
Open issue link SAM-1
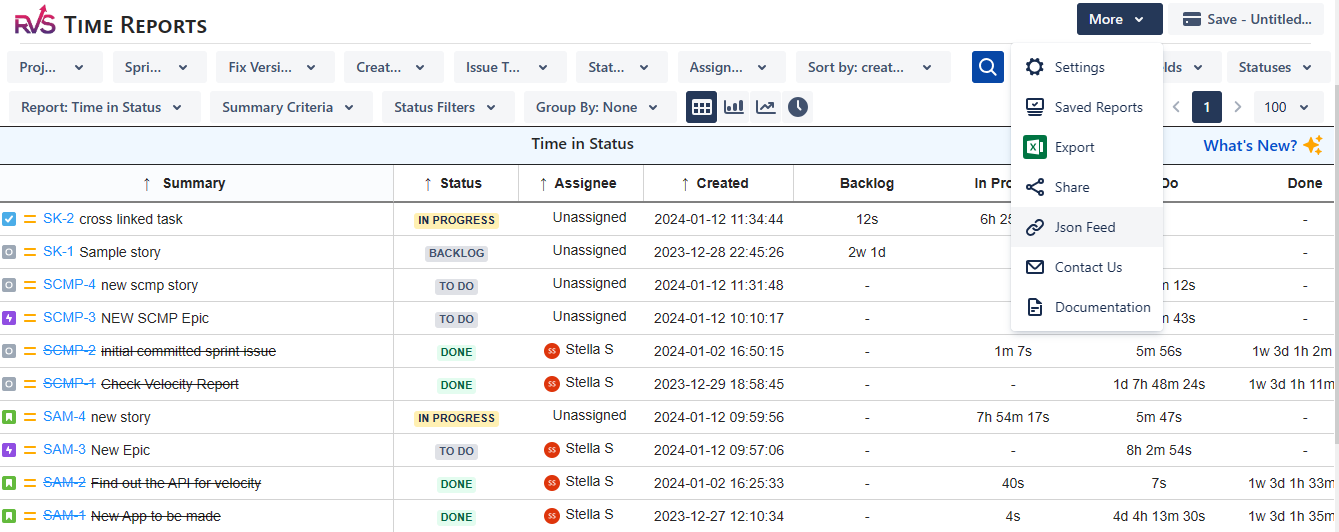[64, 516]
